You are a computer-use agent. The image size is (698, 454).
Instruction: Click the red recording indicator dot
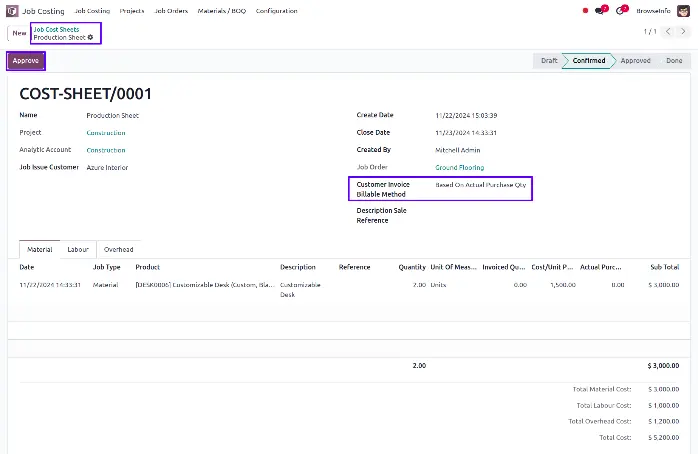coord(585,11)
